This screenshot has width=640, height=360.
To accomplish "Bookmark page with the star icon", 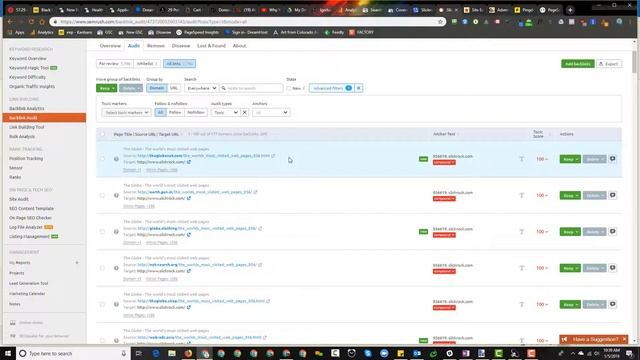I will [440, 22].
